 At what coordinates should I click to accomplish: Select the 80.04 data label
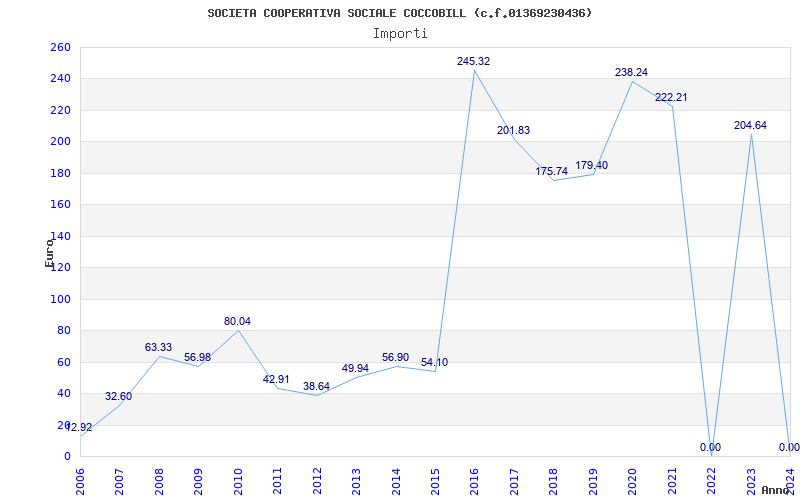point(237,321)
